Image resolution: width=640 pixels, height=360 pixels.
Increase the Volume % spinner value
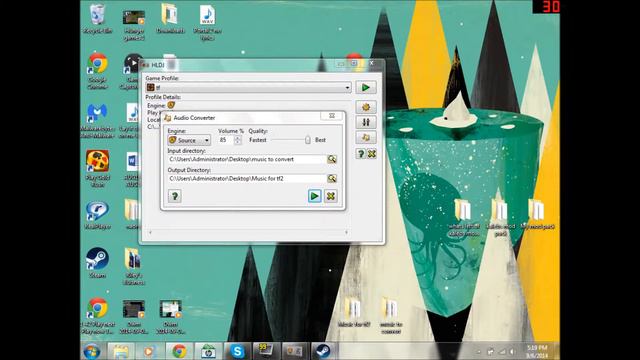point(238,138)
